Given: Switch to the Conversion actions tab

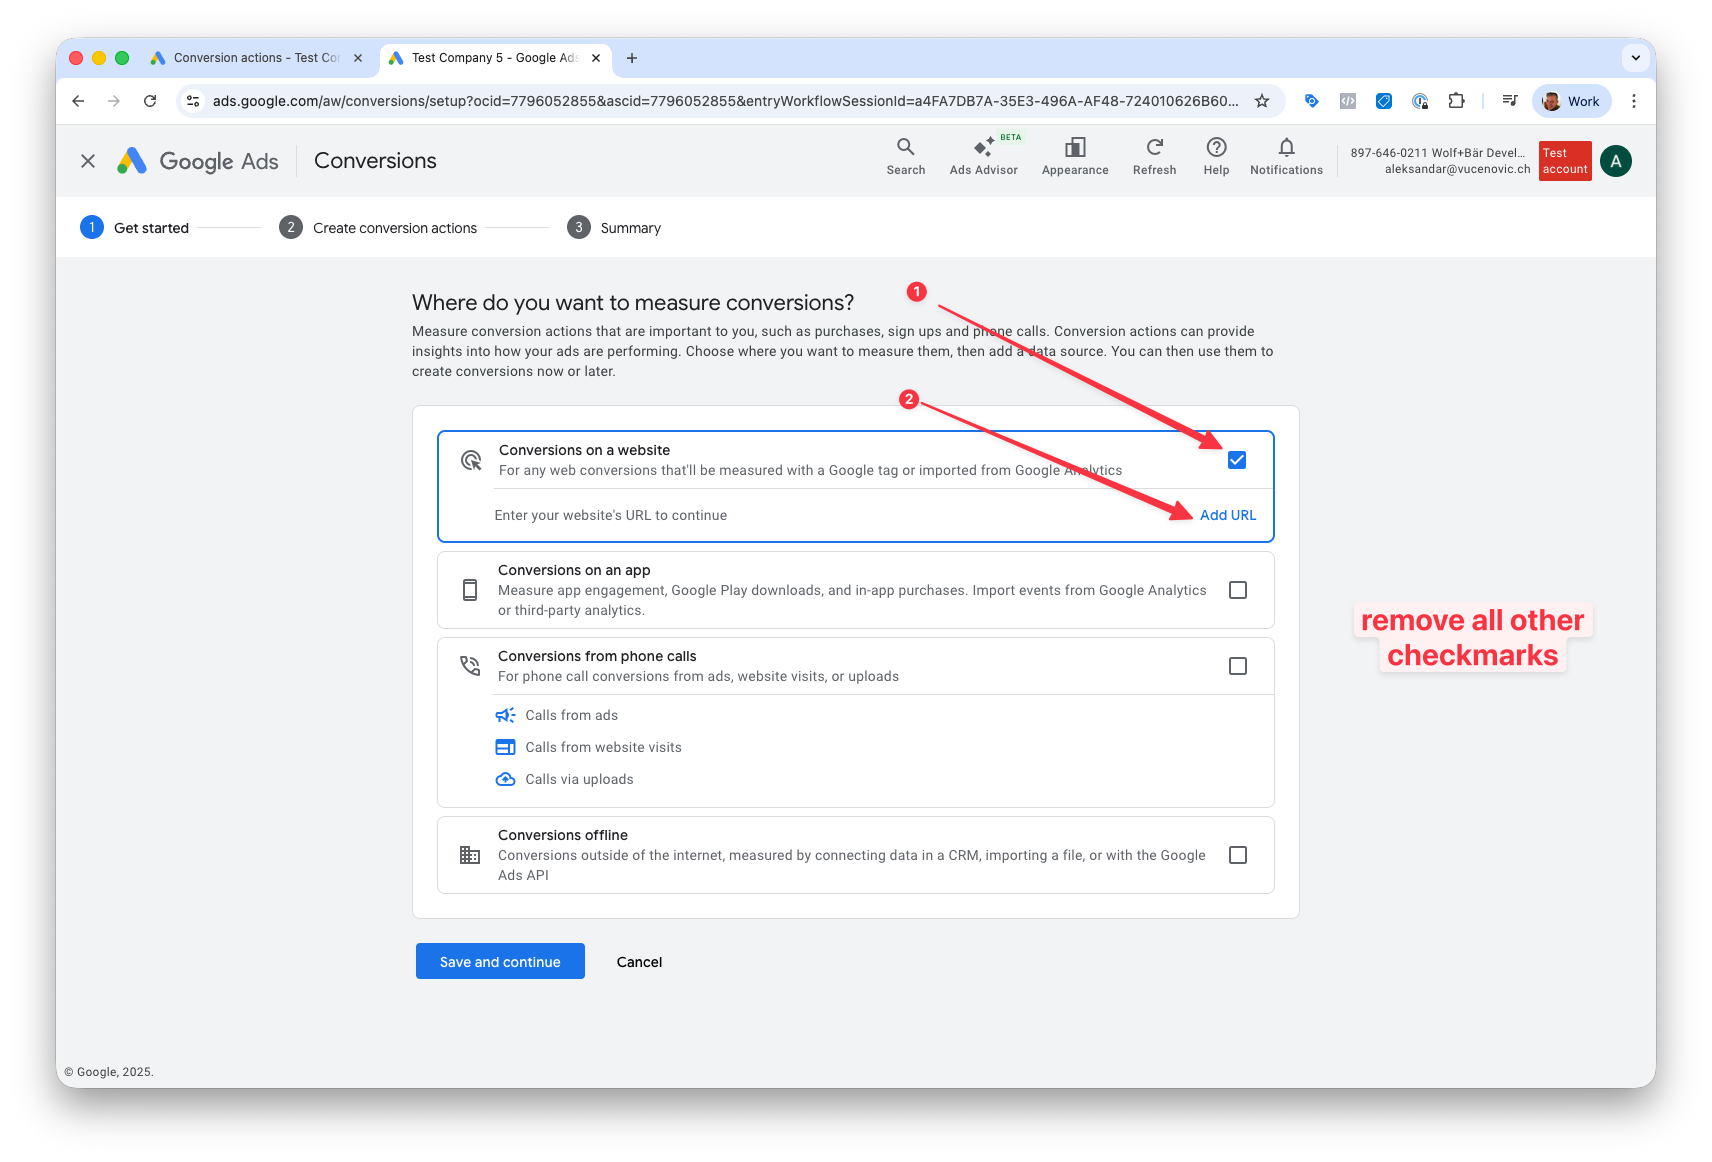Looking at the screenshot, I should pyautogui.click(x=250, y=57).
